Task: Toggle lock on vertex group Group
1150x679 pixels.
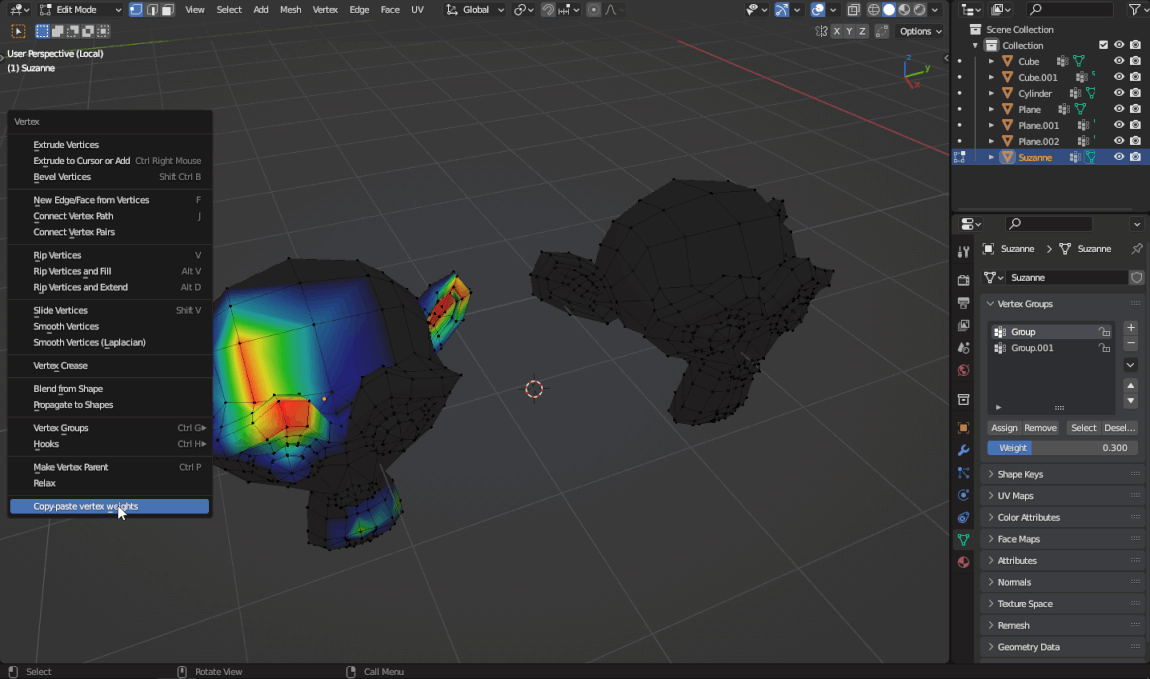Action: point(1104,332)
